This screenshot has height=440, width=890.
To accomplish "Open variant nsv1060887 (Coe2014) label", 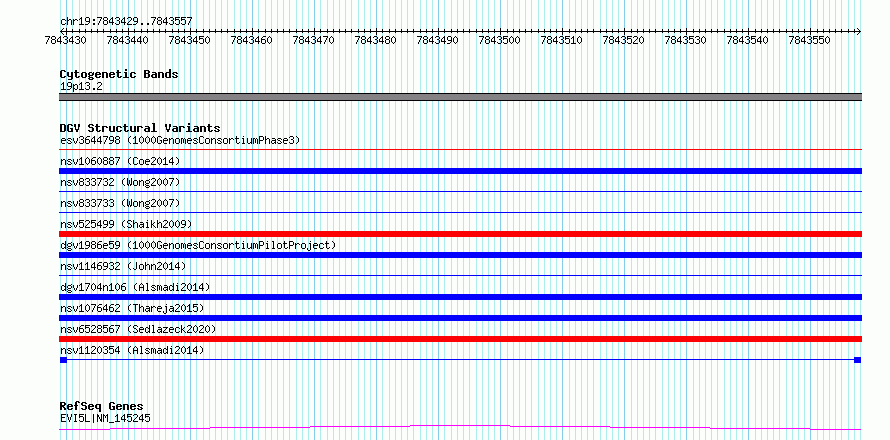I will [x=120, y=161].
